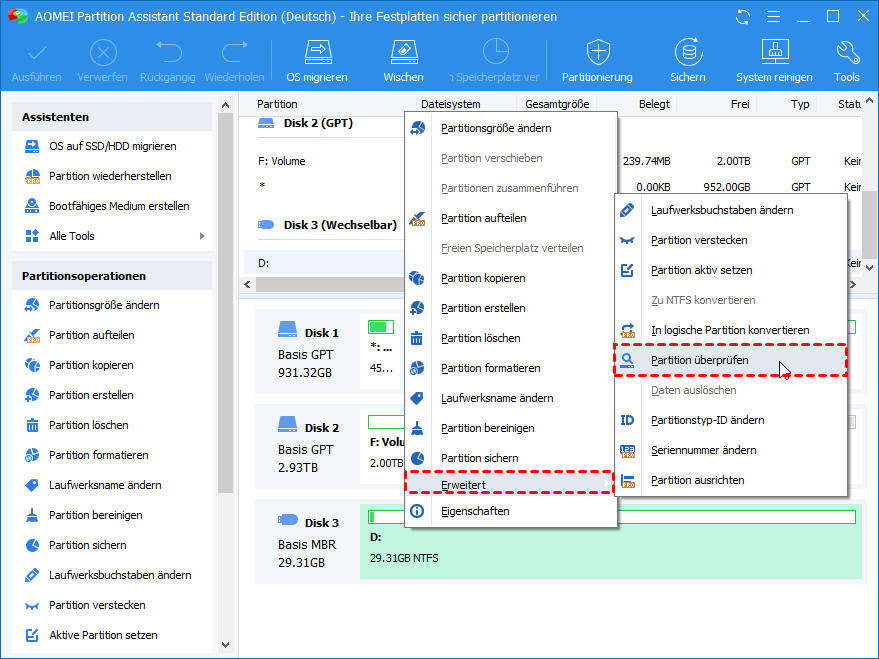The image size is (879, 659).
Task: Open System reinigen in toolbar
Action: 774,61
